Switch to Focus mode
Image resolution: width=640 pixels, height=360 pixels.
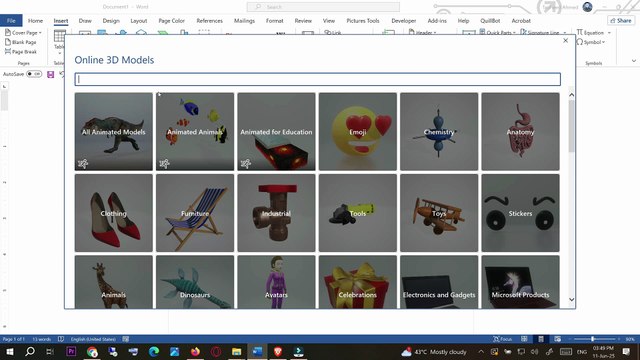point(502,339)
